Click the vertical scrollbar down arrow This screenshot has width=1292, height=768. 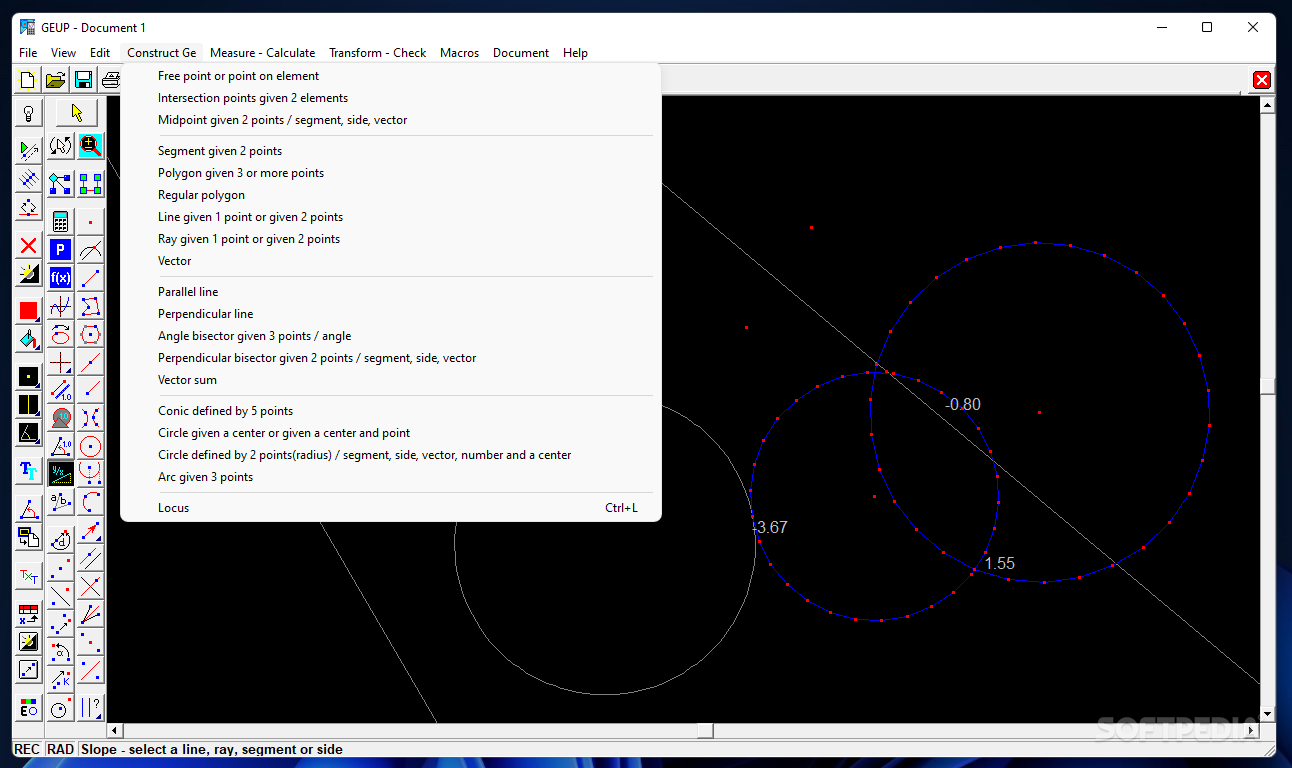pyautogui.click(x=1268, y=714)
